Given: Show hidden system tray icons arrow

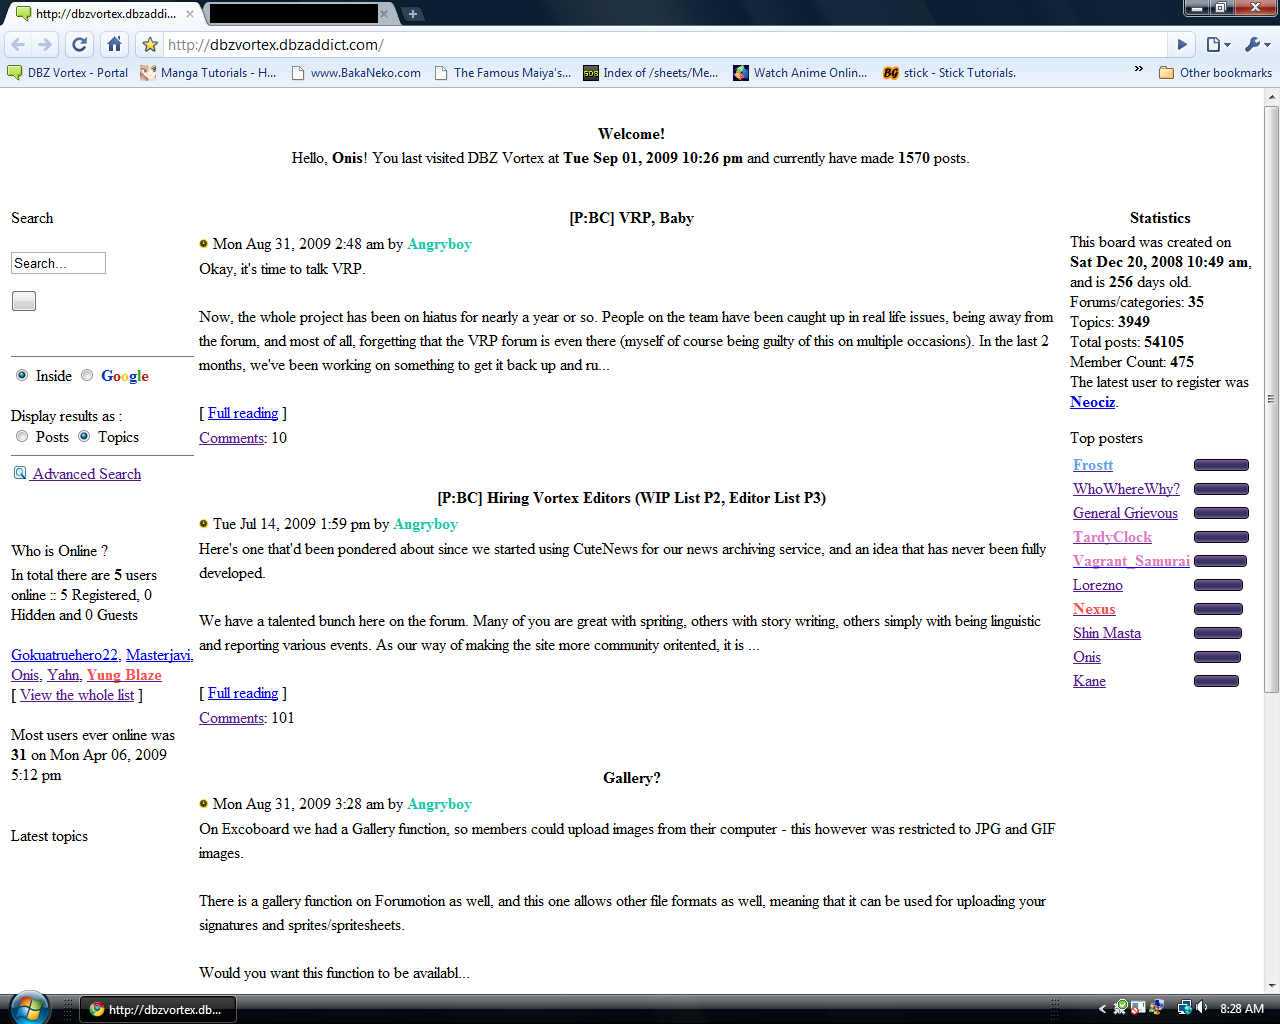Looking at the screenshot, I should [x=1102, y=1009].
